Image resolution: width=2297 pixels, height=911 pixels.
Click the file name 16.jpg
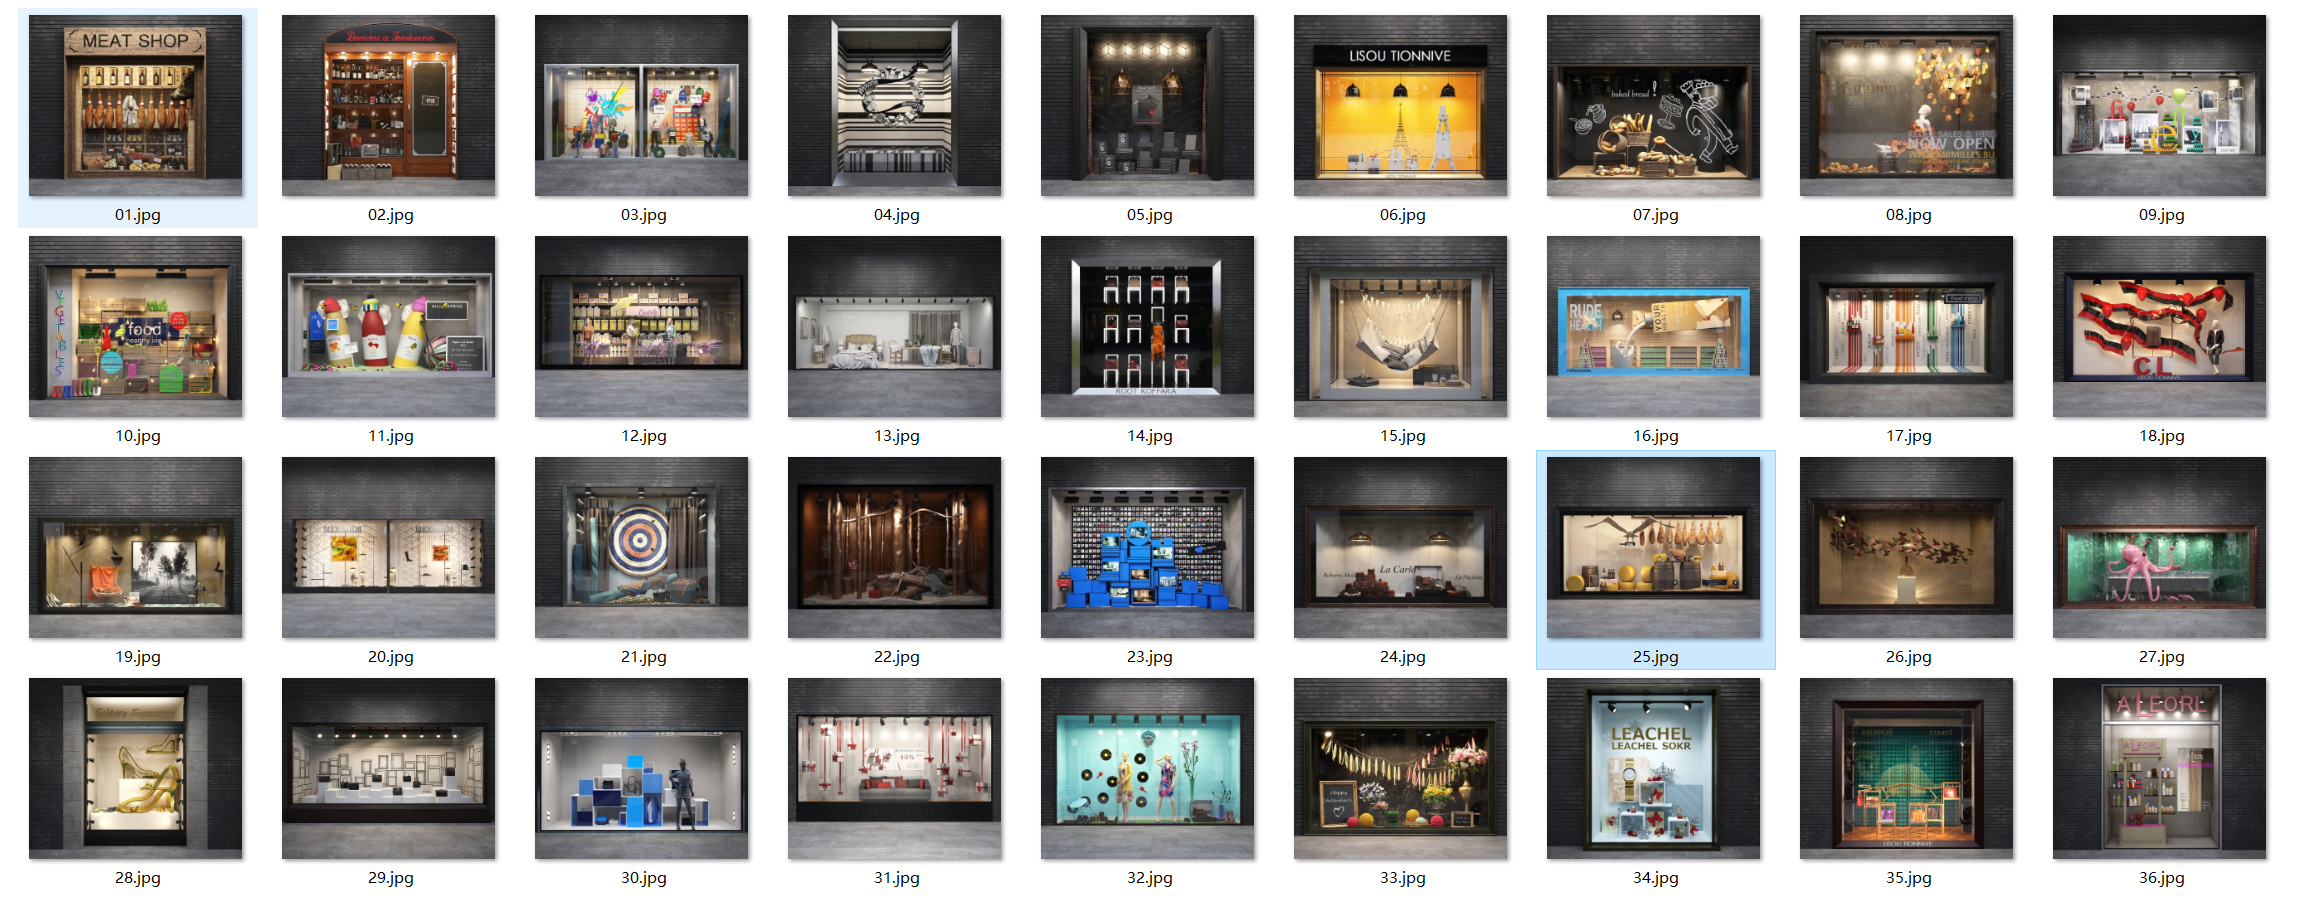tap(1656, 436)
